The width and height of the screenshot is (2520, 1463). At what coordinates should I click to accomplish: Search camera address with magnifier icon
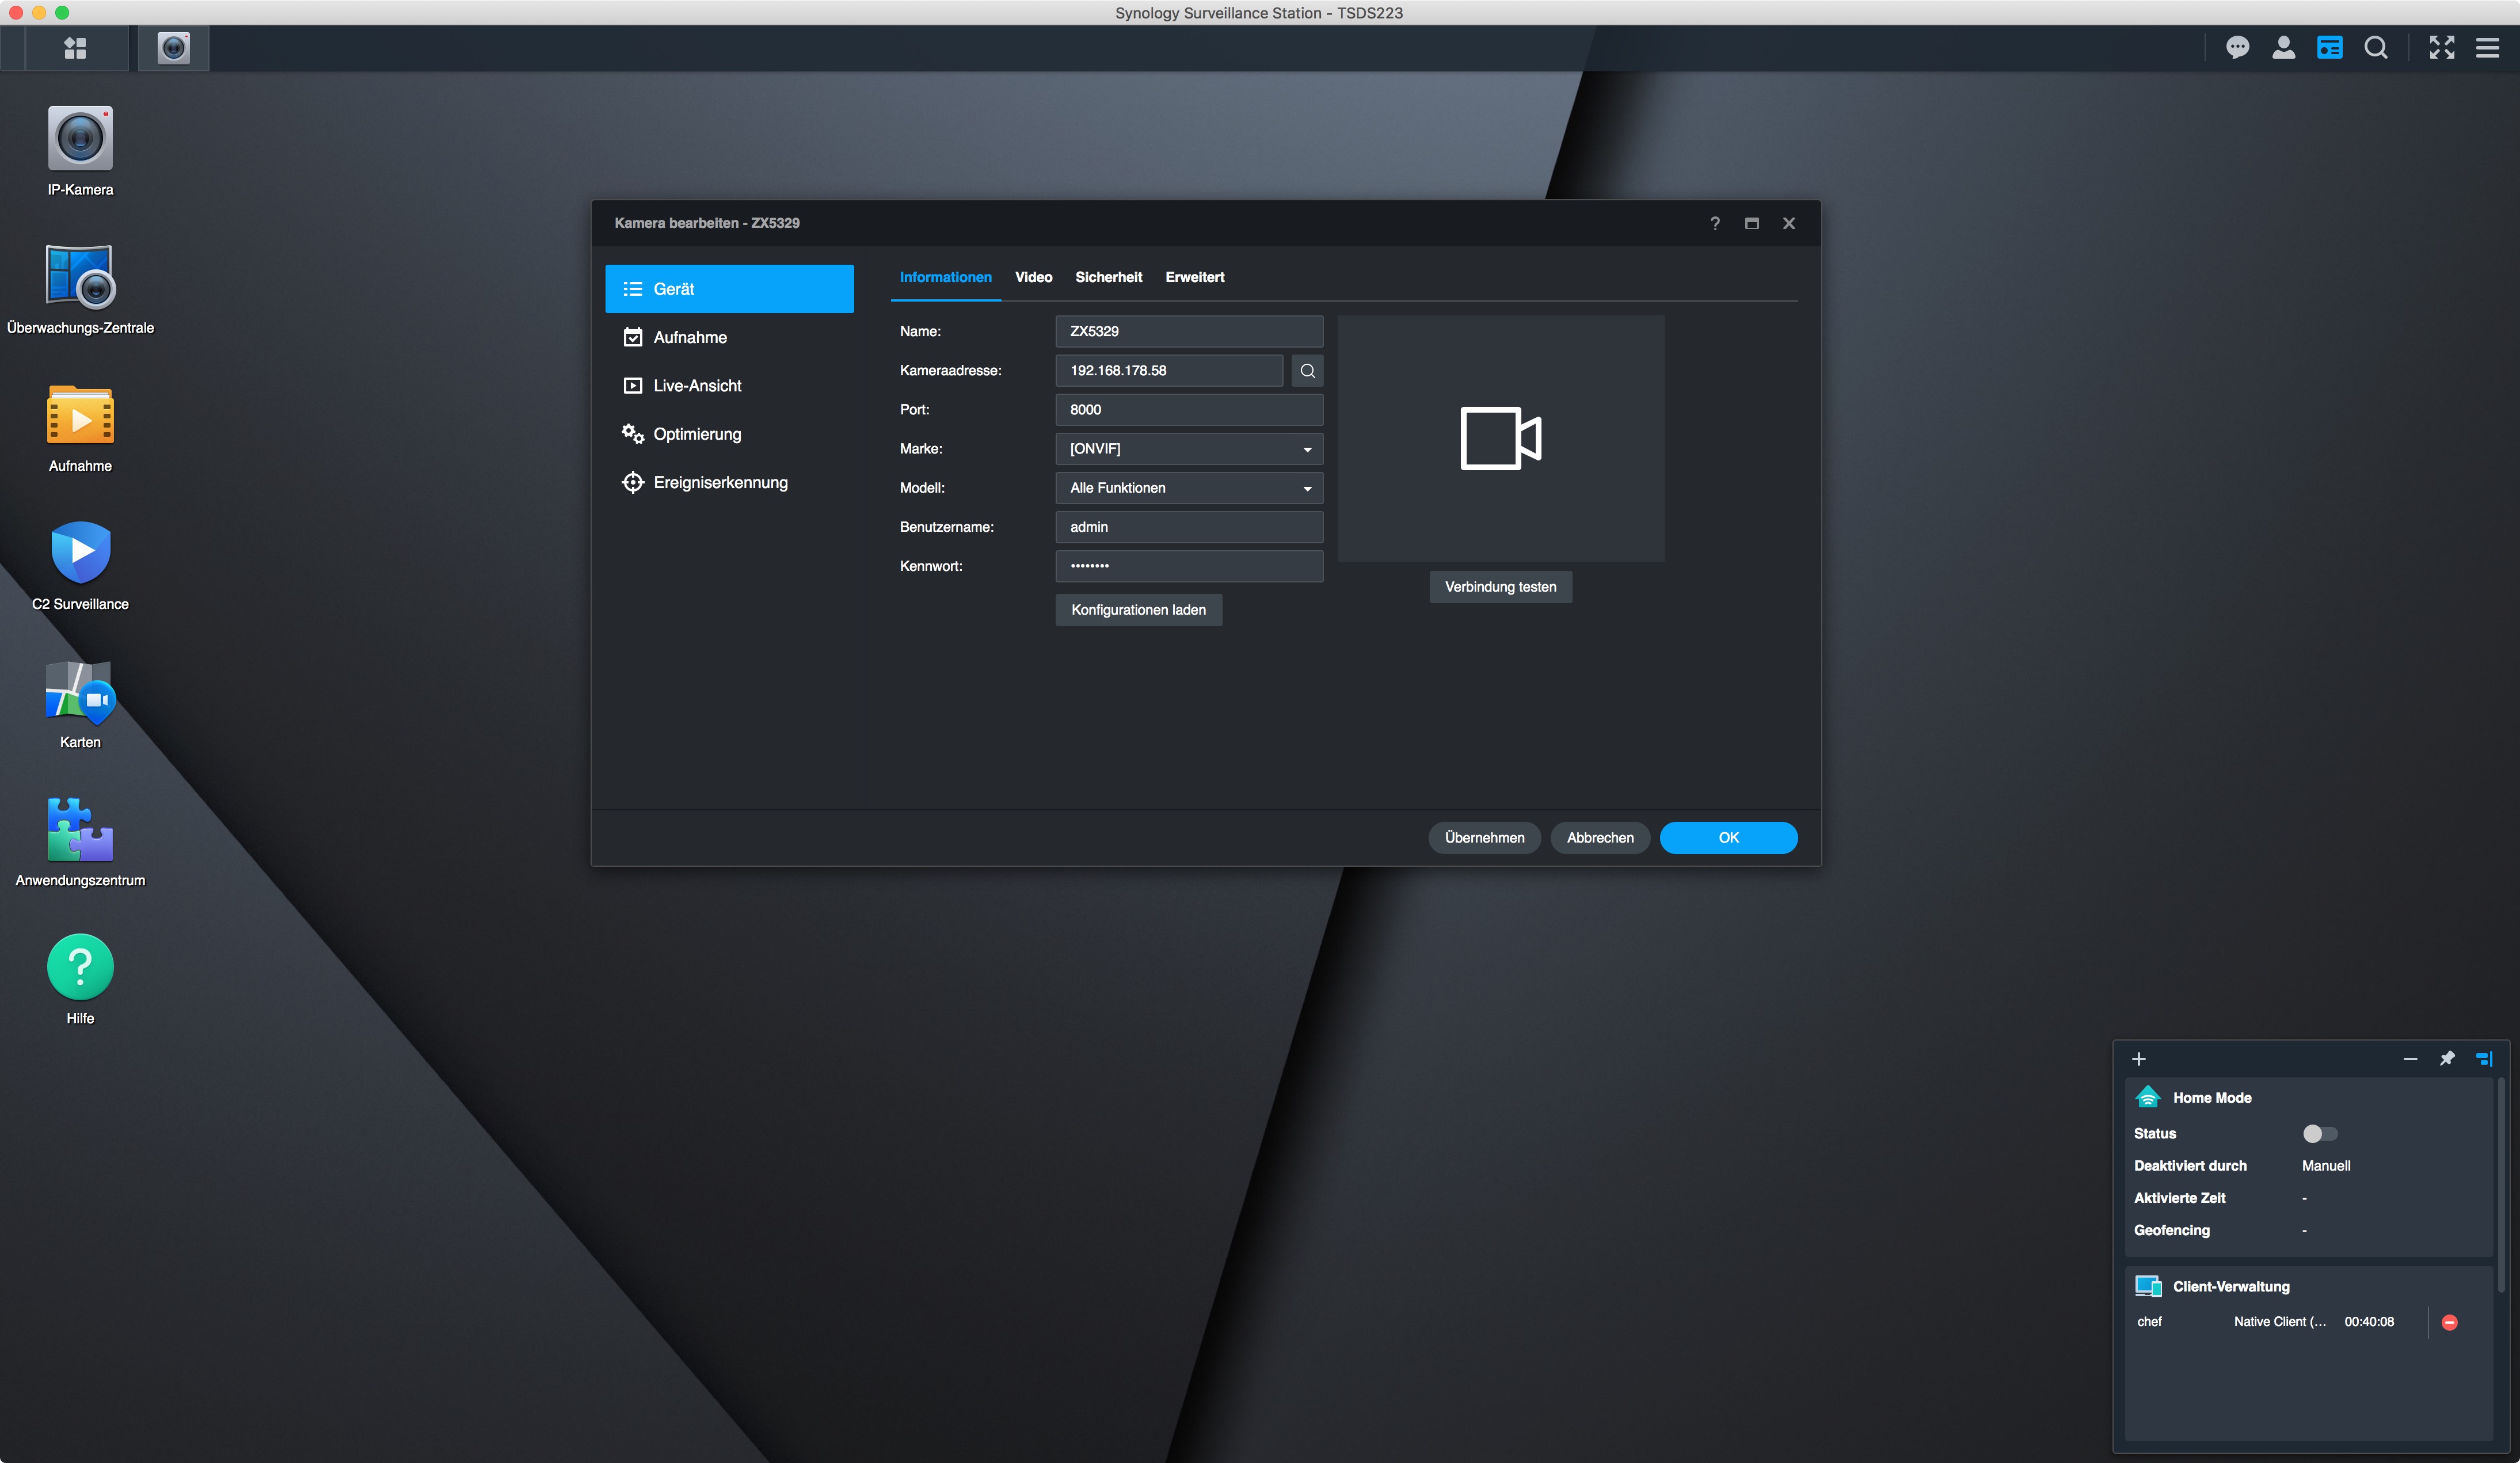1307,371
